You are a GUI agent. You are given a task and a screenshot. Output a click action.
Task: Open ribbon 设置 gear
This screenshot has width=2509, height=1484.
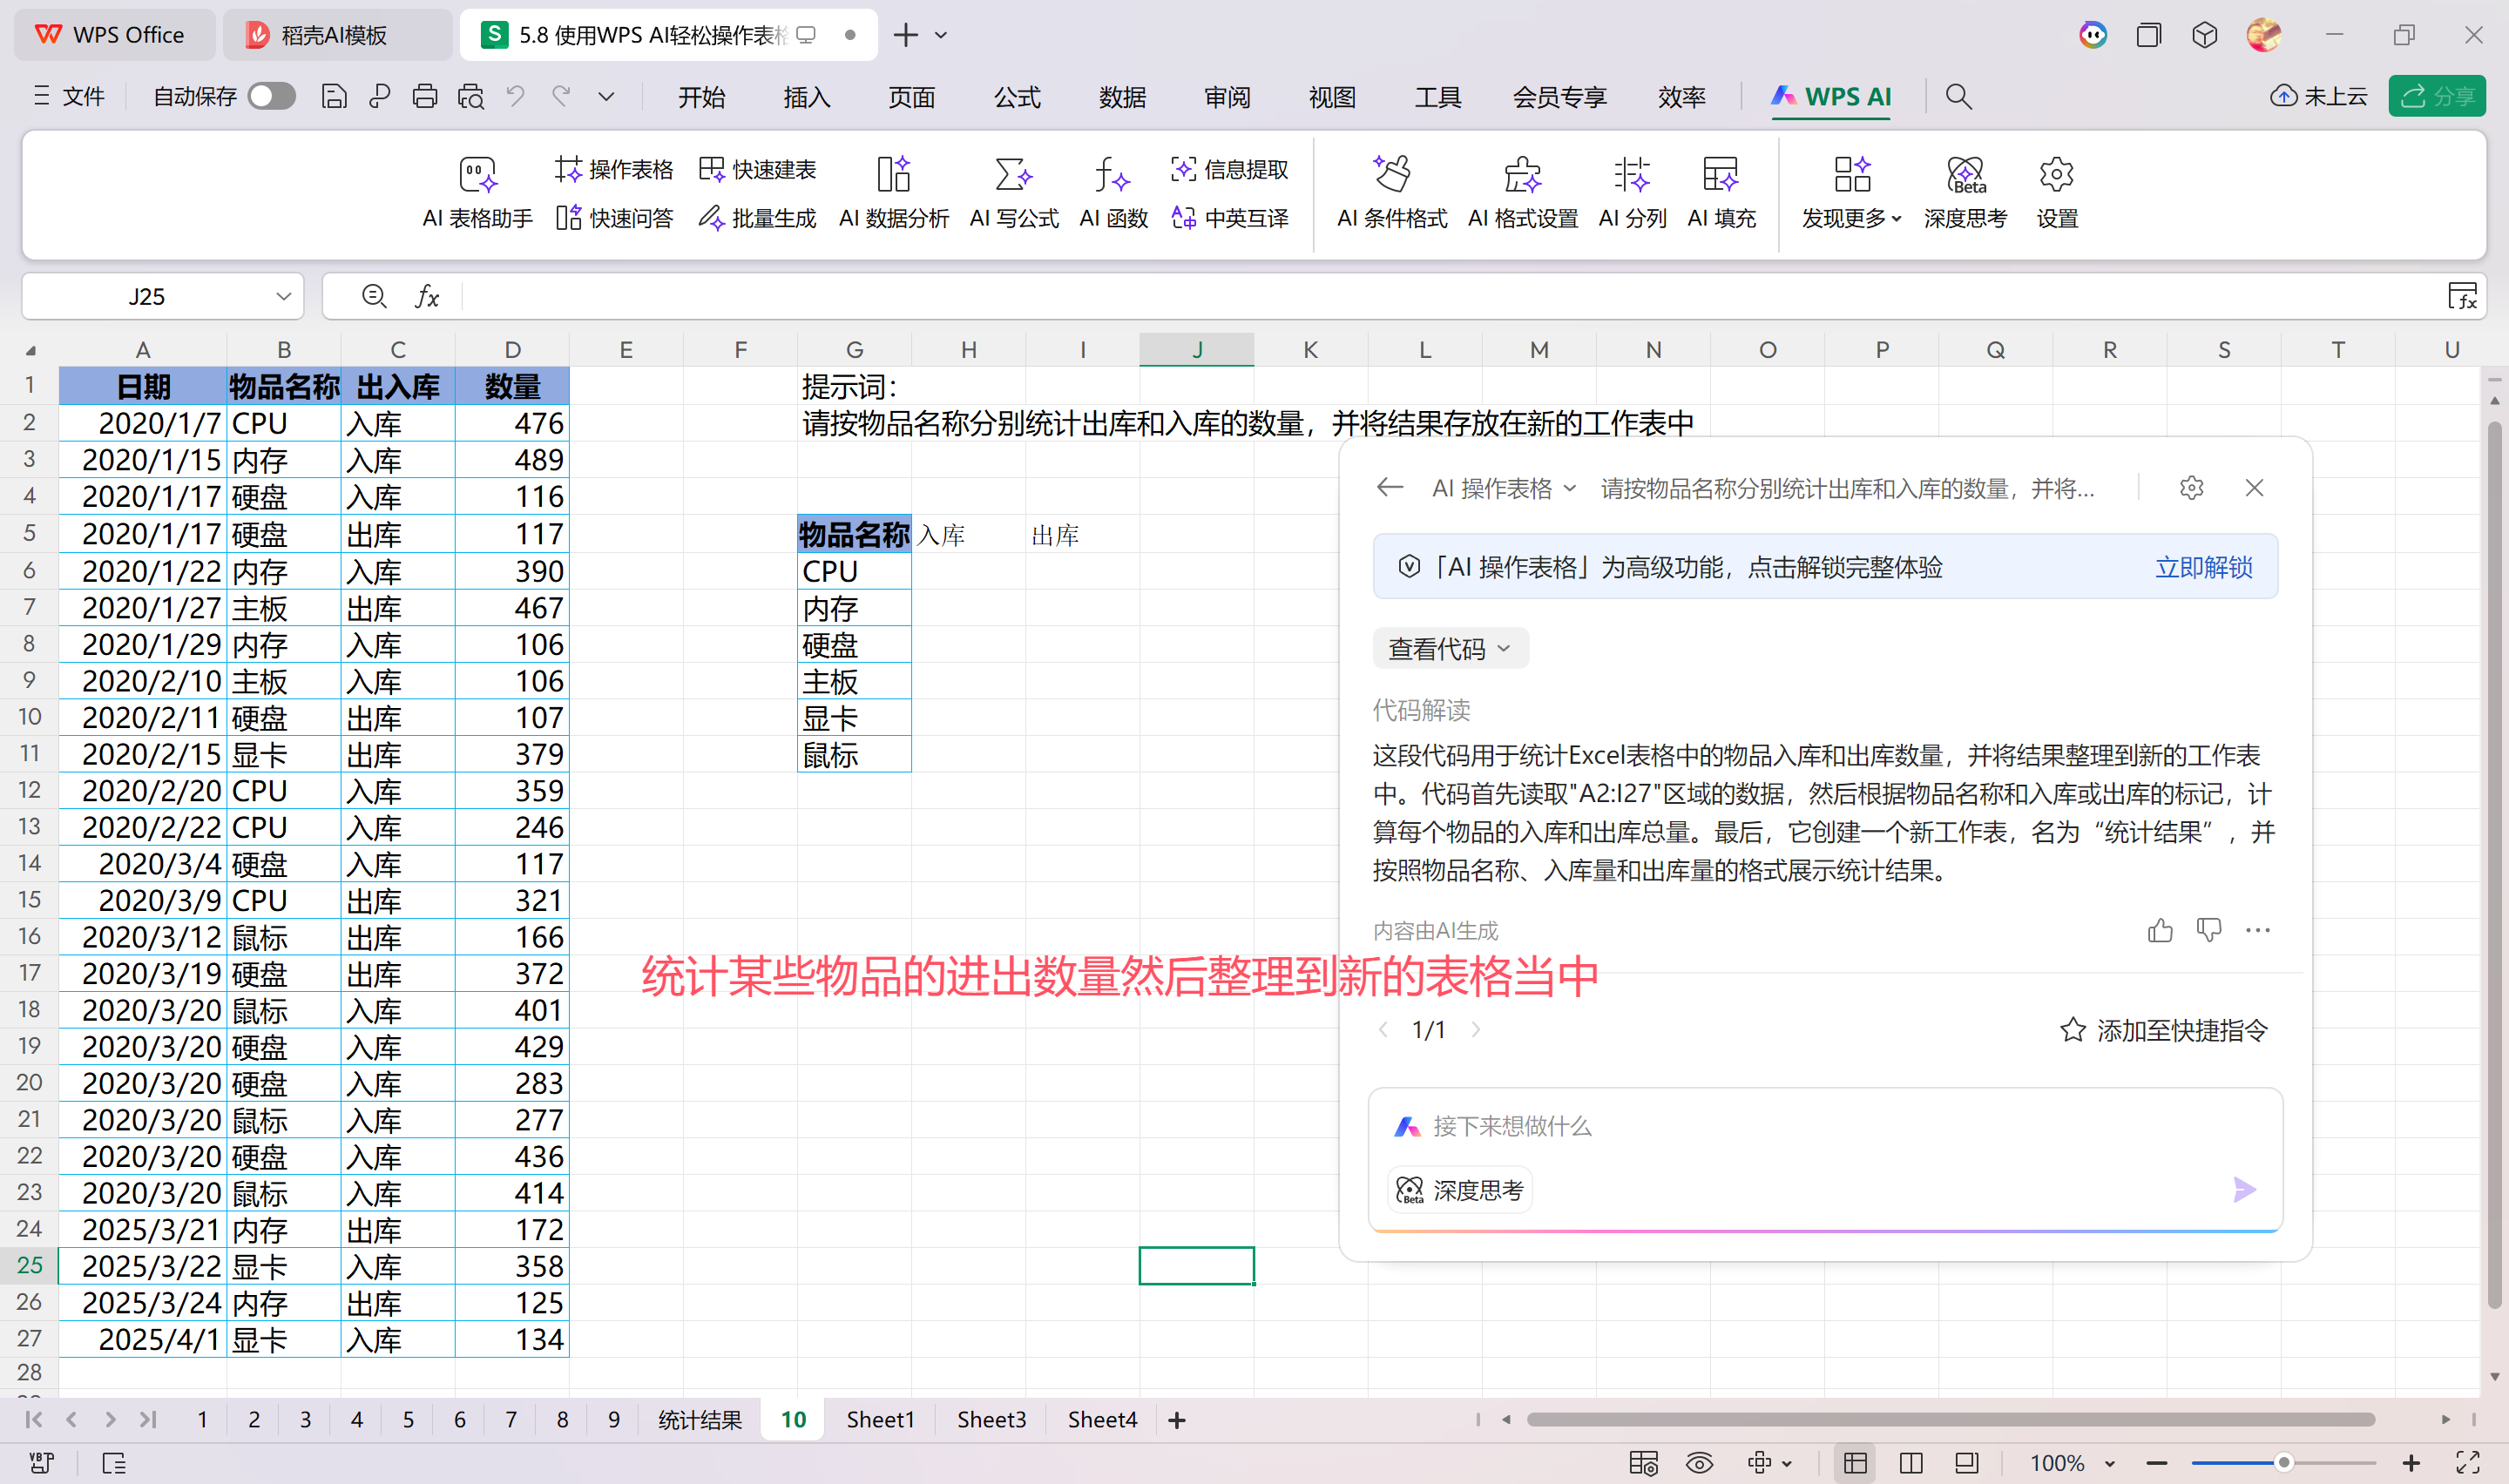2056,192
